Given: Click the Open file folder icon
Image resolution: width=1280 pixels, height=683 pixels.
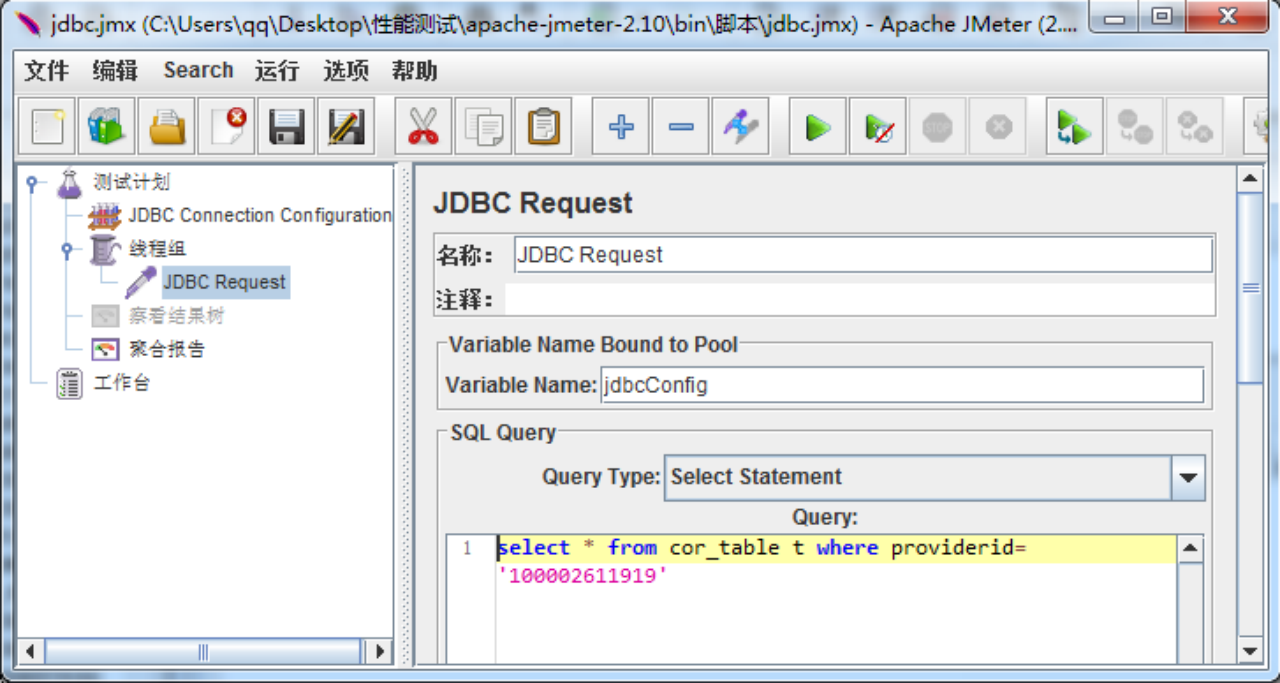Looking at the screenshot, I should tap(166, 127).
